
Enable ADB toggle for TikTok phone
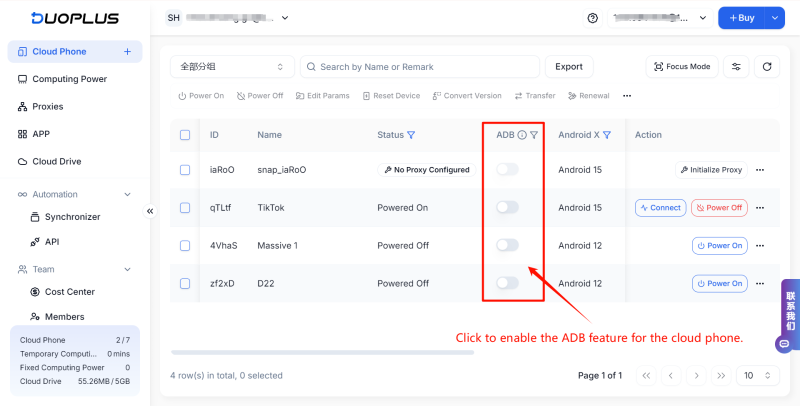pos(507,208)
